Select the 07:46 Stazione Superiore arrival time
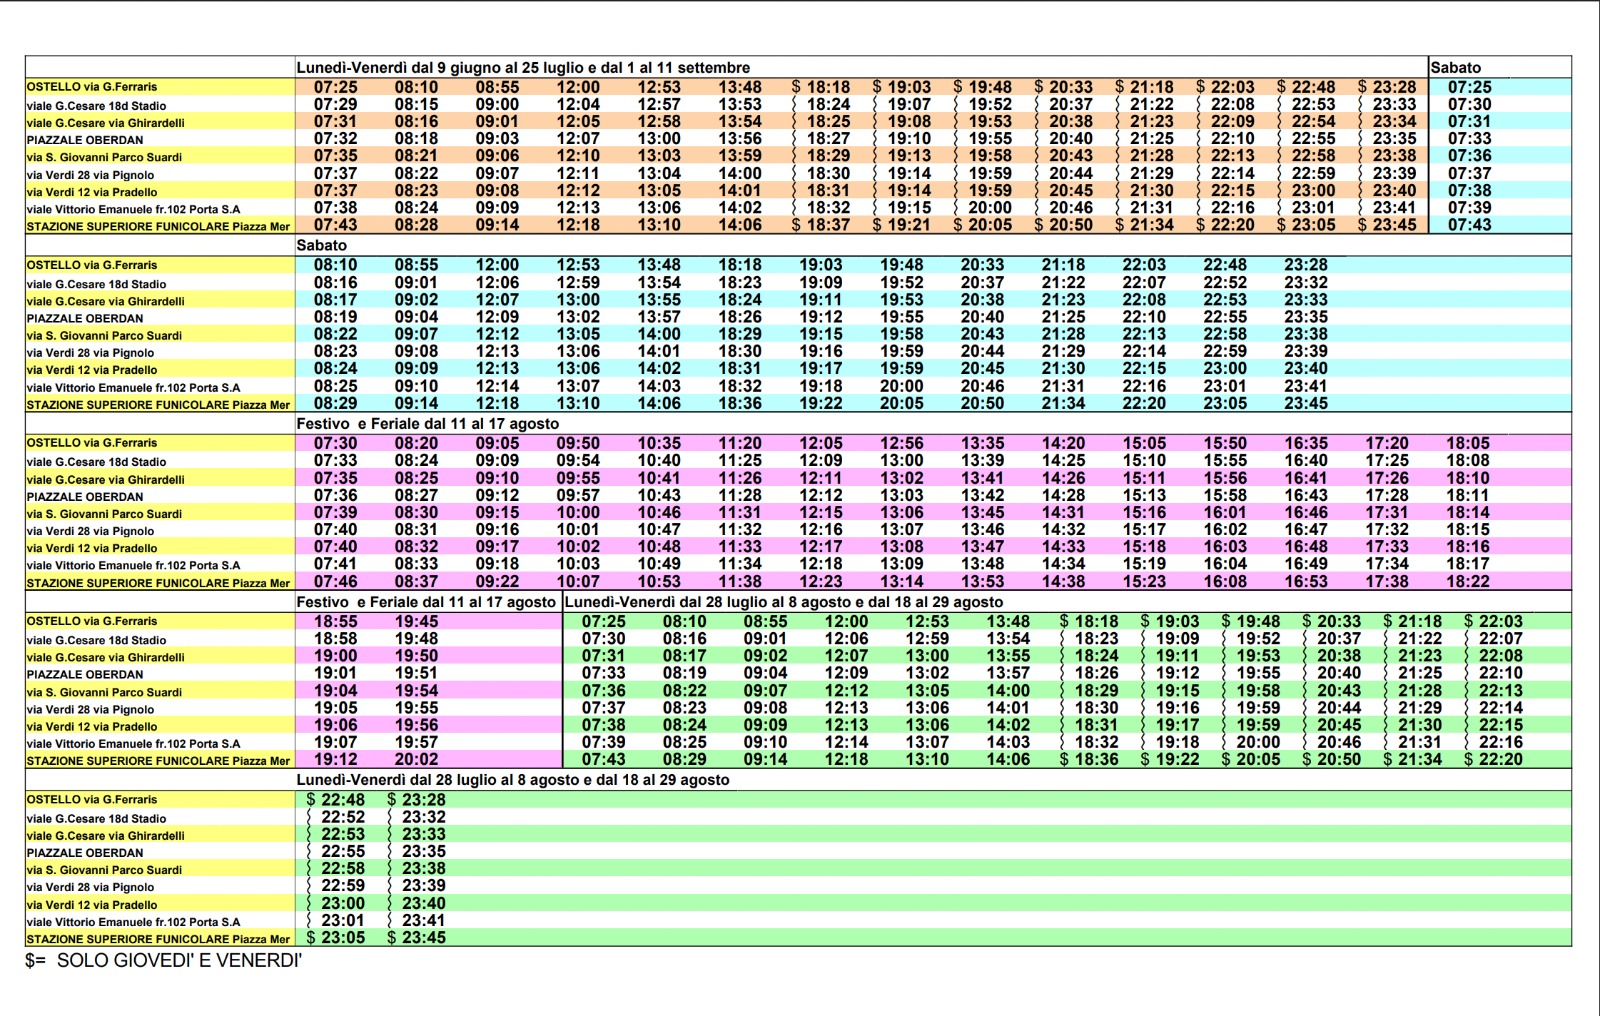Image resolution: width=1600 pixels, height=1016 pixels. pyautogui.click(x=335, y=582)
